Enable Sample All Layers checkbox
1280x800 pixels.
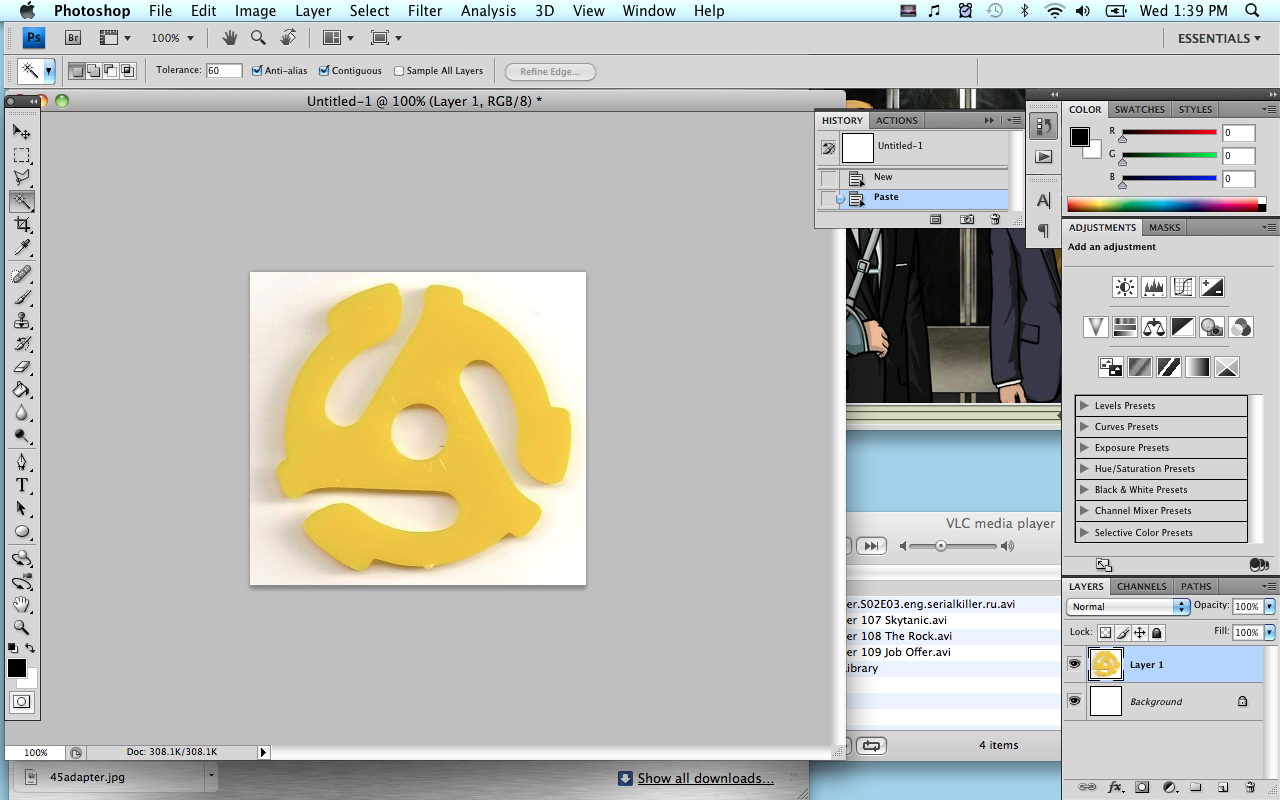click(x=399, y=71)
